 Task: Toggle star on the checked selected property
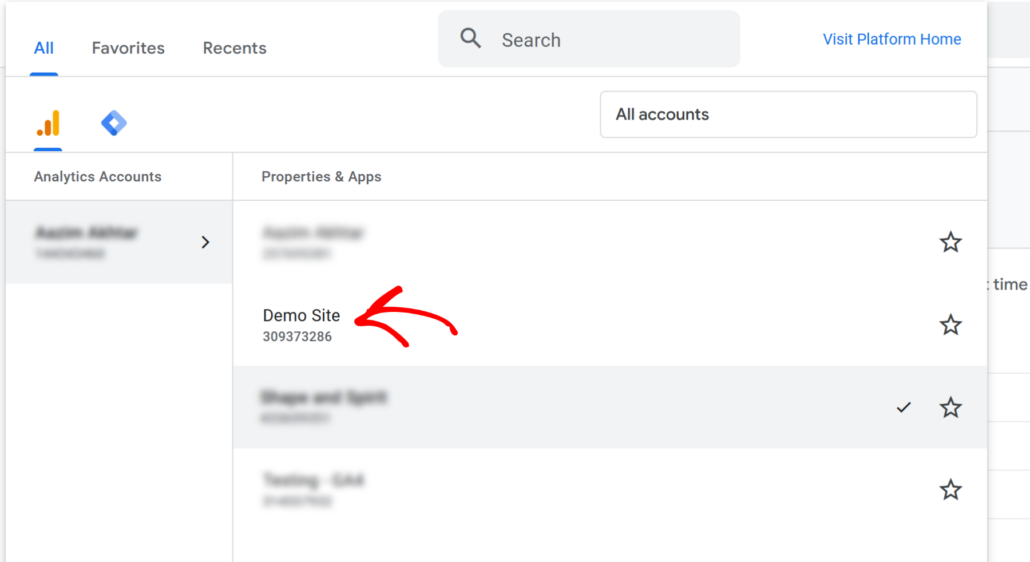[950, 408]
